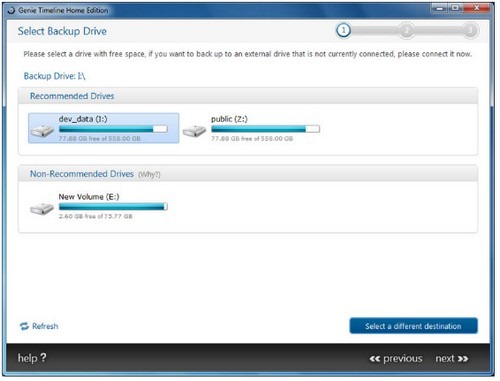
Task: Click the Refresh arrows icon
Action: click(x=24, y=326)
